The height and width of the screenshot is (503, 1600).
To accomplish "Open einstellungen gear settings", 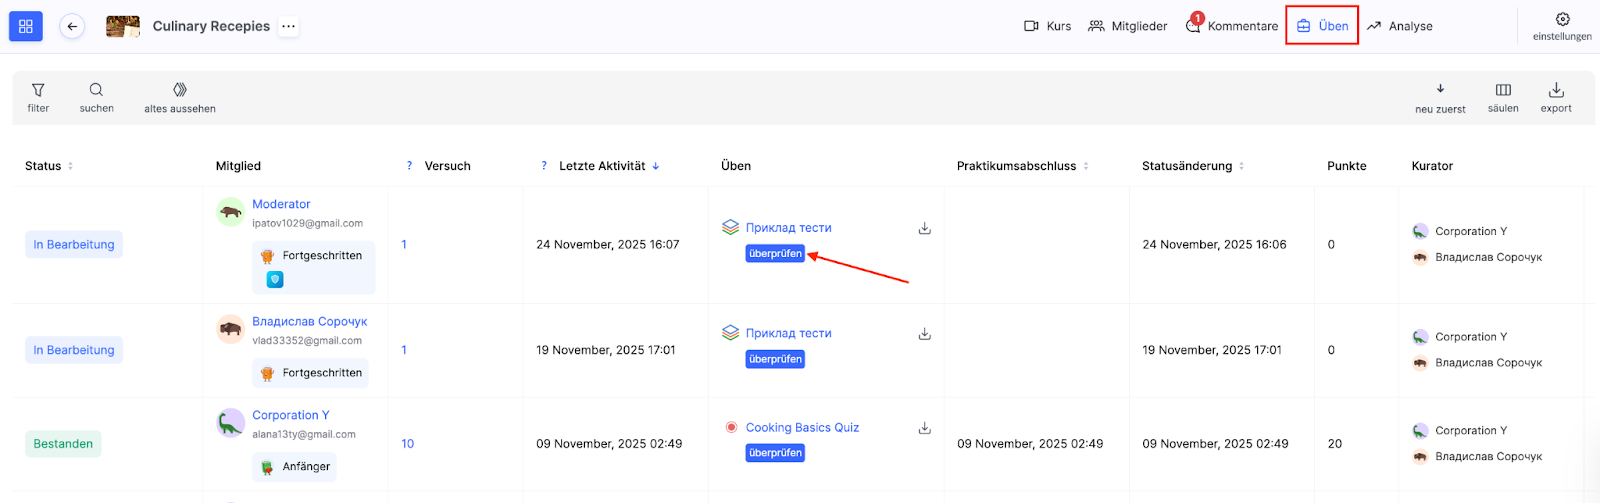I will (x=1562, y=20).
